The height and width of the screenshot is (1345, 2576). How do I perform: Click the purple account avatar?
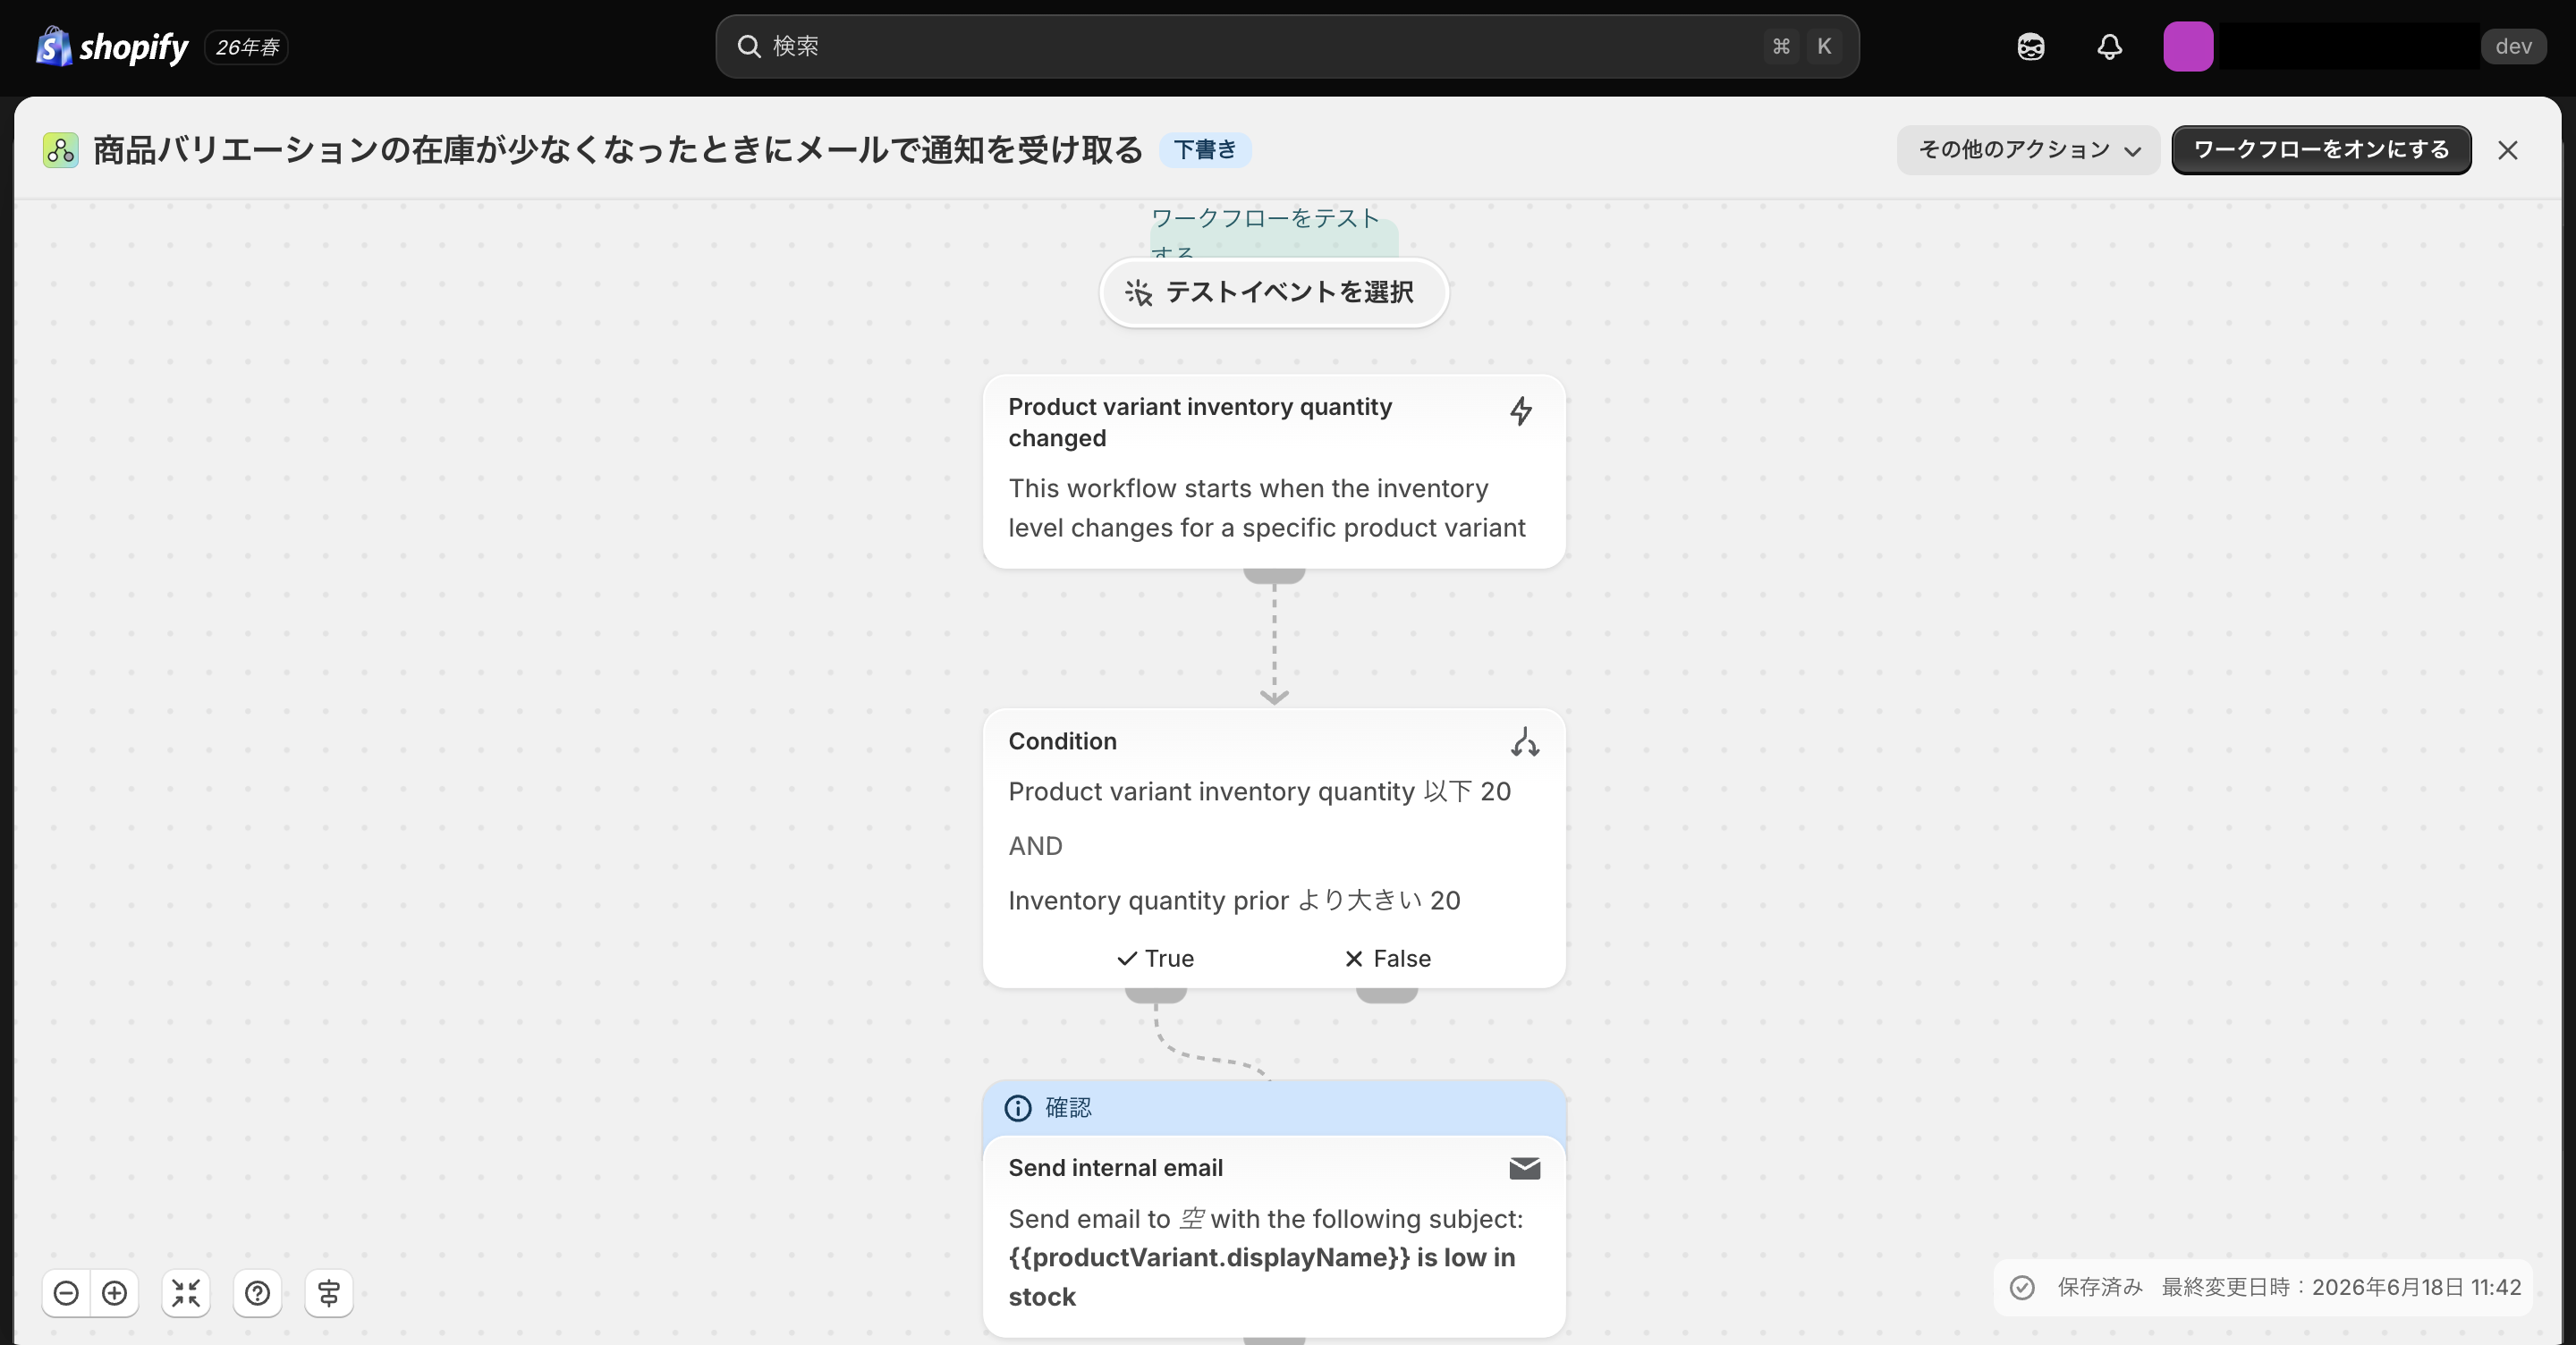(x=2188, y=47)
